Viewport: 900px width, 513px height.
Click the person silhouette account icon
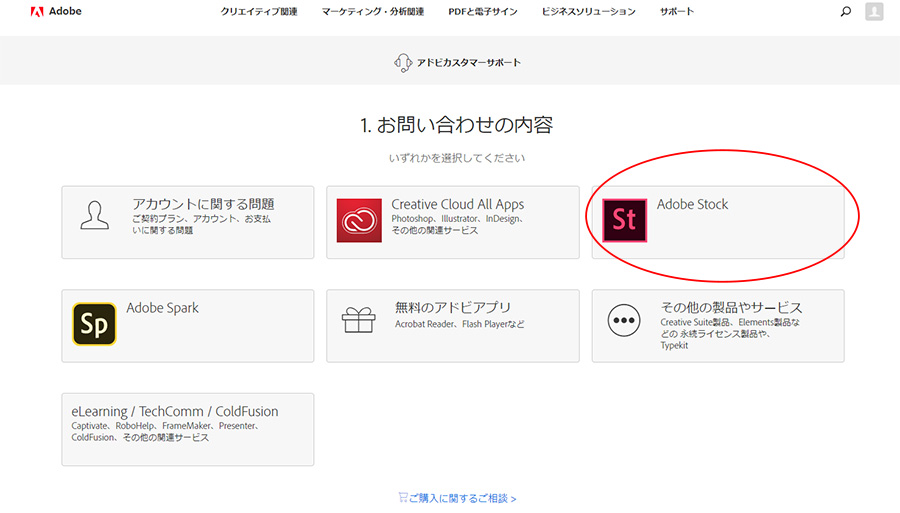[x=95, y=216]
